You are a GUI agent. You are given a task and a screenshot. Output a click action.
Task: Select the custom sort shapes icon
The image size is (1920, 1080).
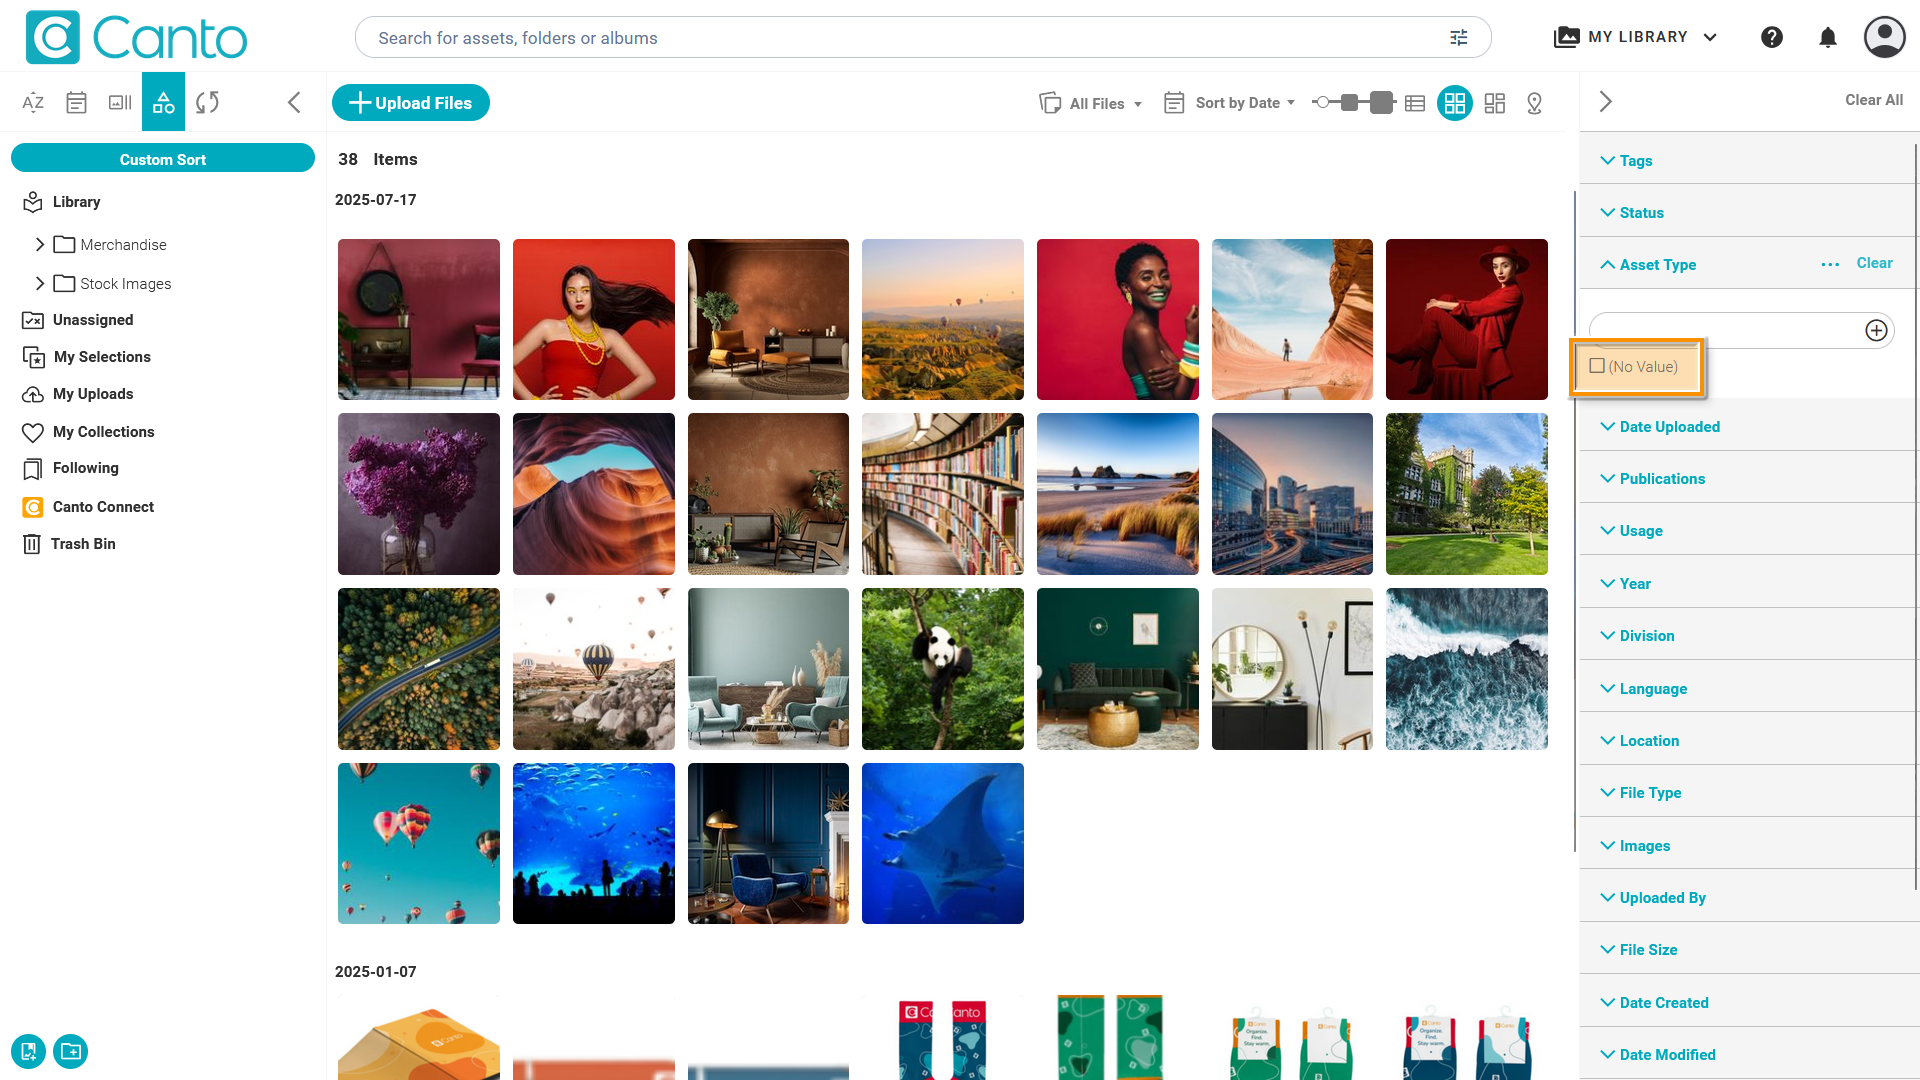pos(163,102)
